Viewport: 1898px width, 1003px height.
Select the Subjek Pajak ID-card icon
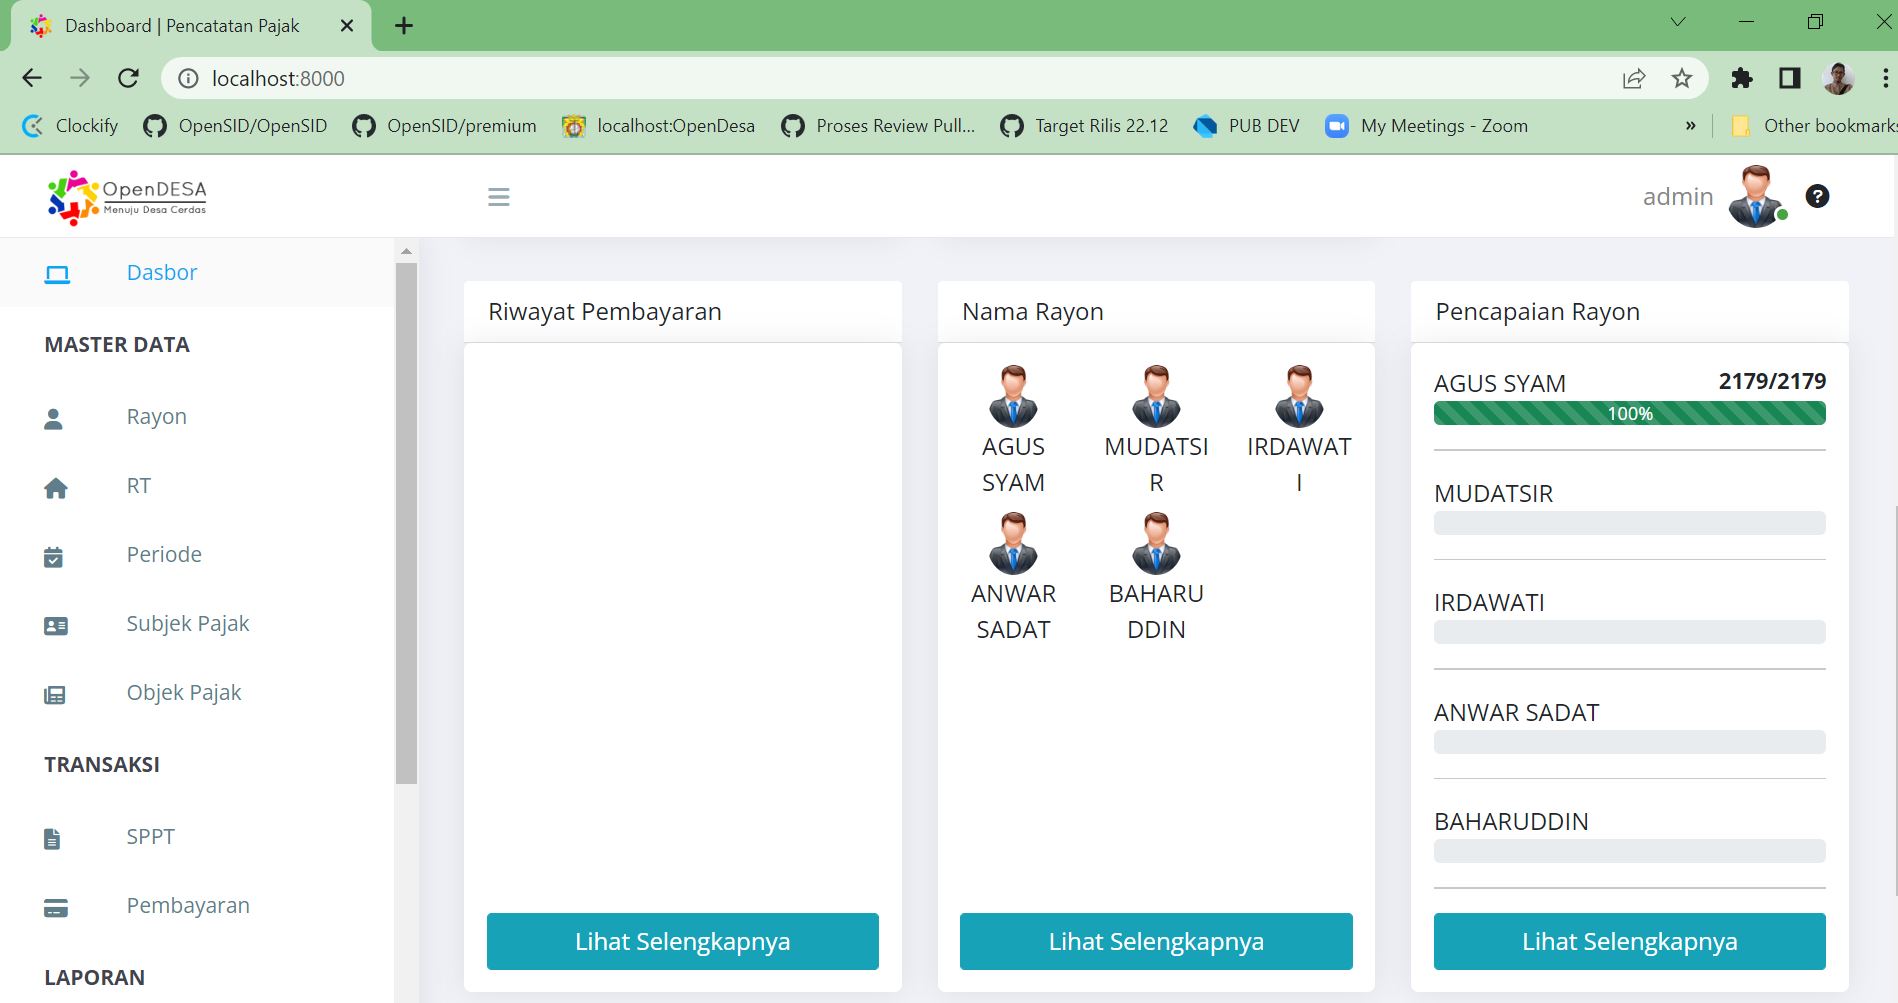55,625
